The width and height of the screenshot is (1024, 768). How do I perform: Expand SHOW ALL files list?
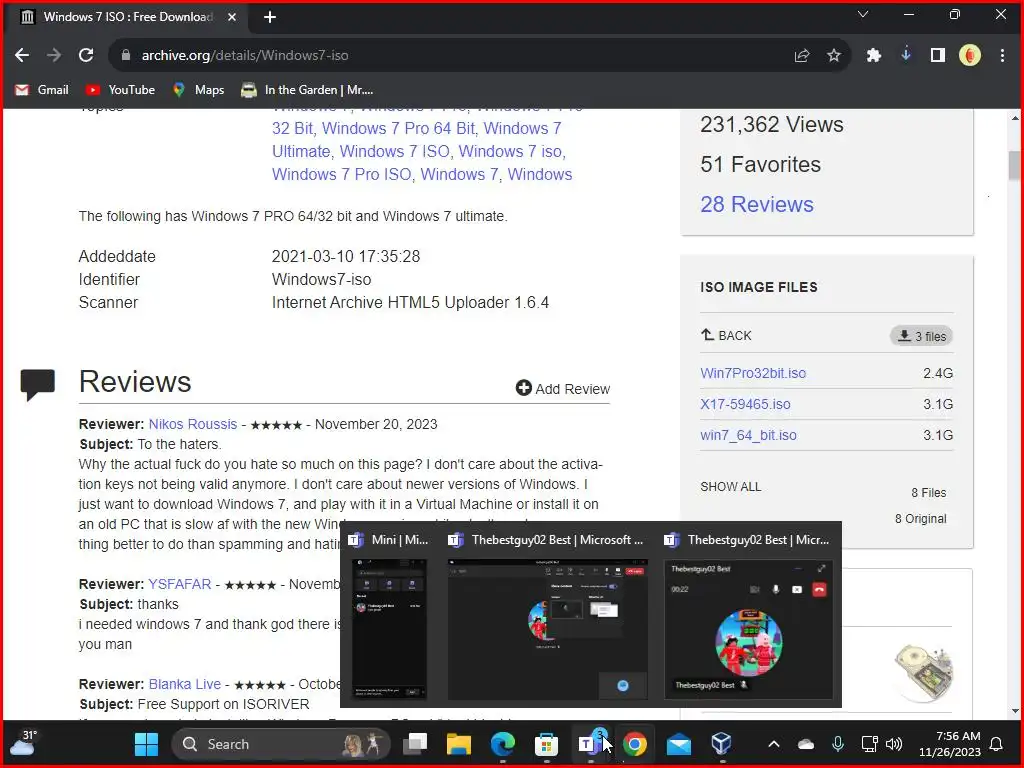731,487
